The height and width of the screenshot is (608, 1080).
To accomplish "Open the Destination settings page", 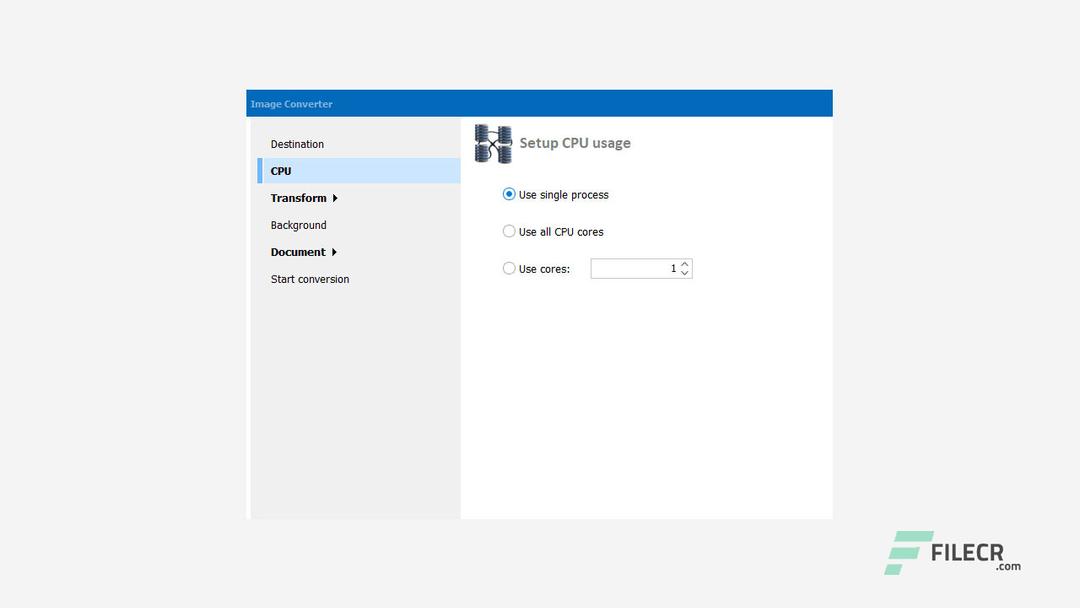I will coord(297,144).
